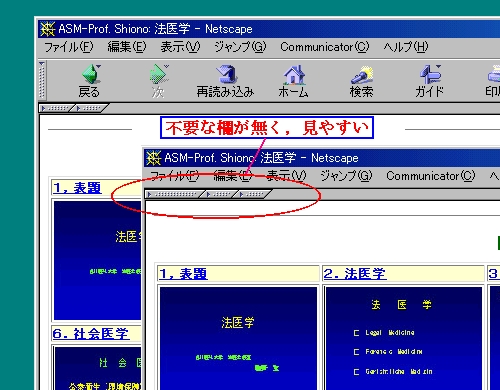The height and width of the screenshot is (390, 500).
Task: Open Communicator(C) menu in back window
Action: [x=325, y=47]
